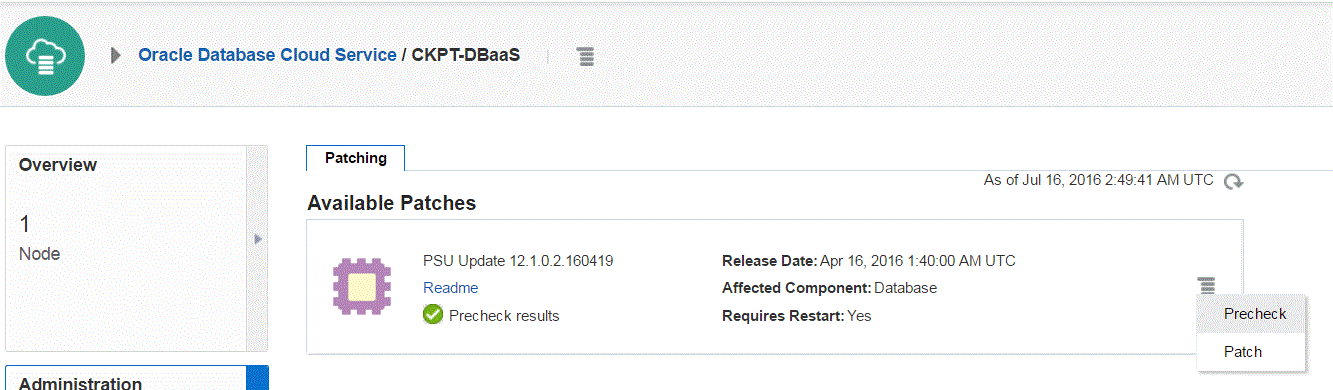This screenshot has width=1333, height=390.
Task: Choose Patch from the dropdown menu
Action: point(1243,352)
